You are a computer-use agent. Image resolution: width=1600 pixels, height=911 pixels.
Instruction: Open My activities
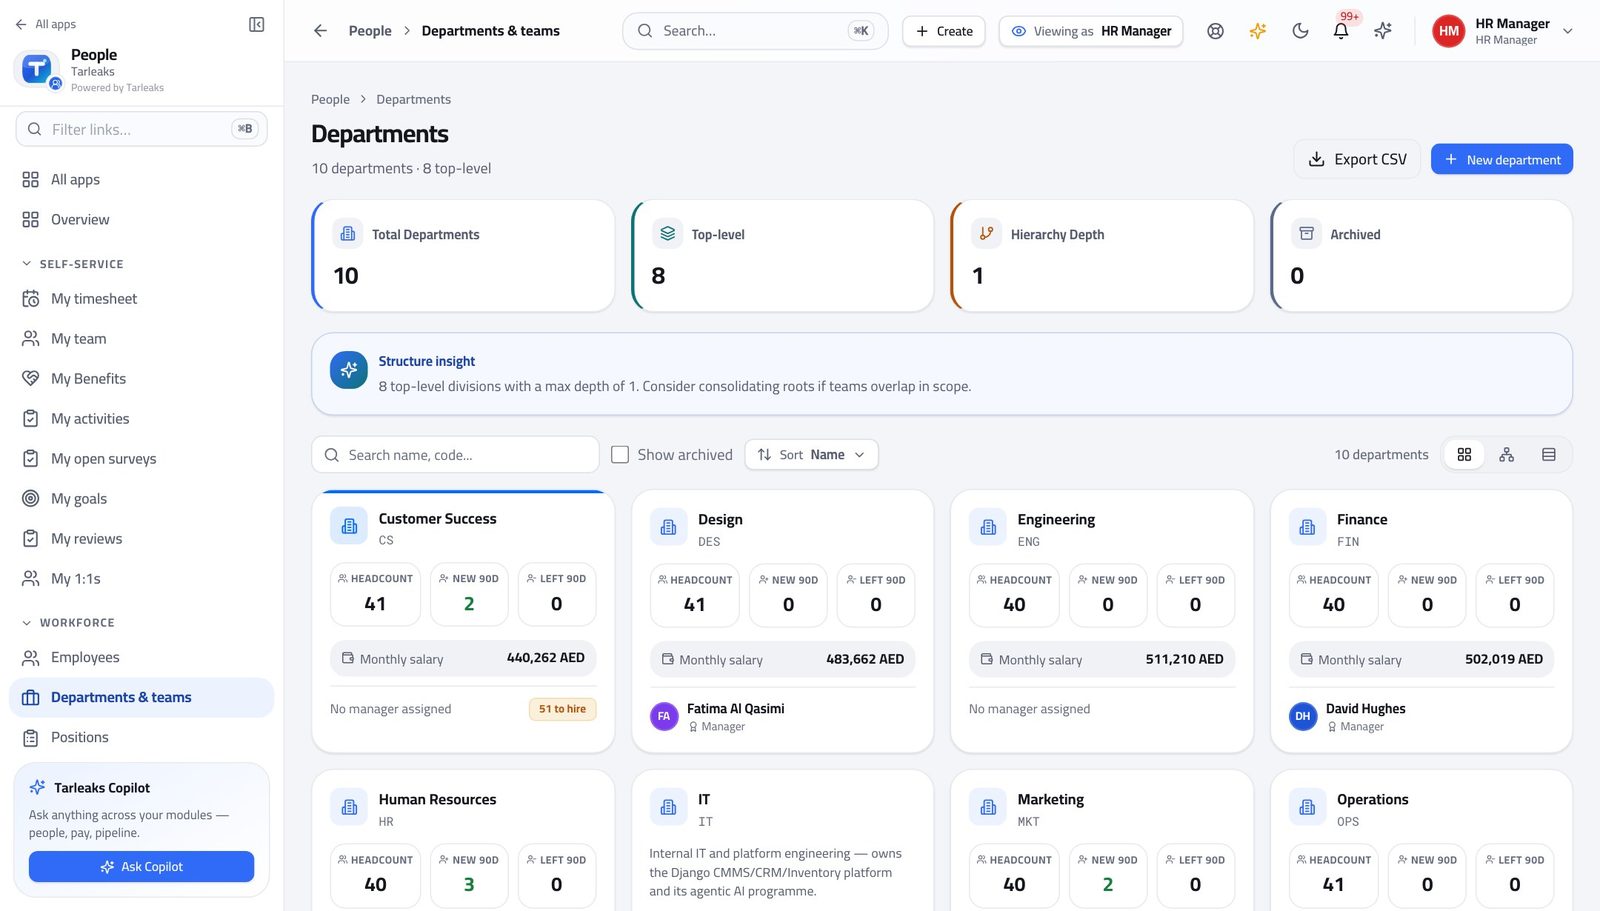click(141, 419)
